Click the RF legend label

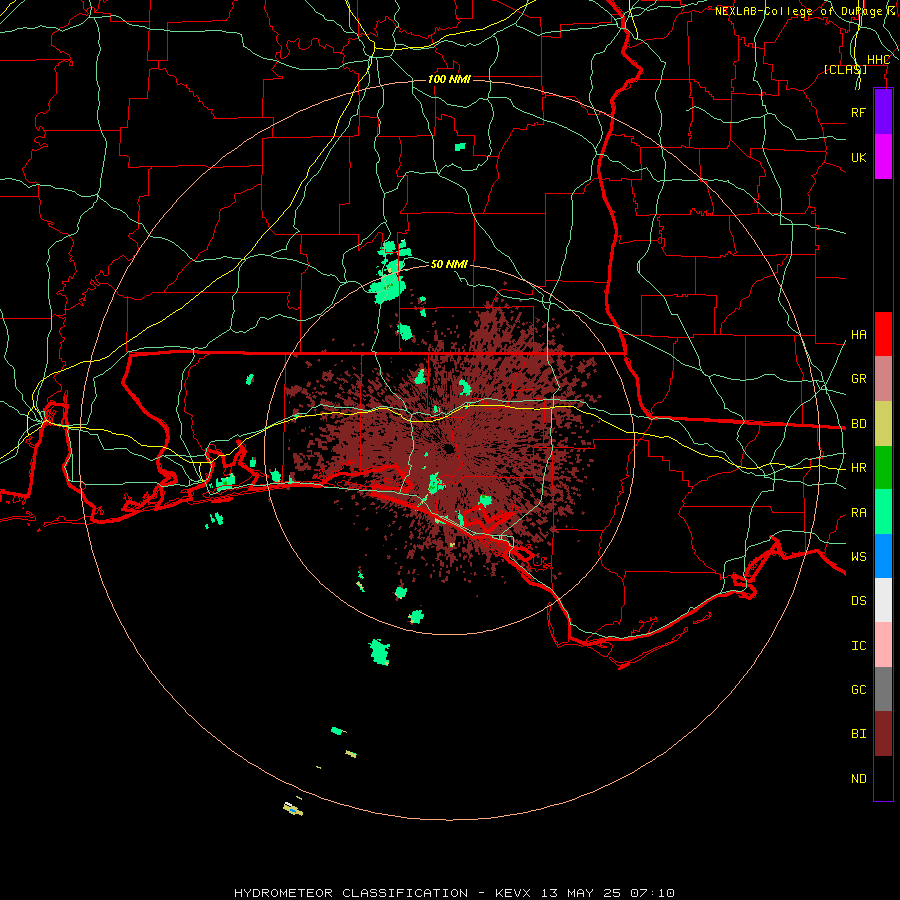click(x=858, y=112)
